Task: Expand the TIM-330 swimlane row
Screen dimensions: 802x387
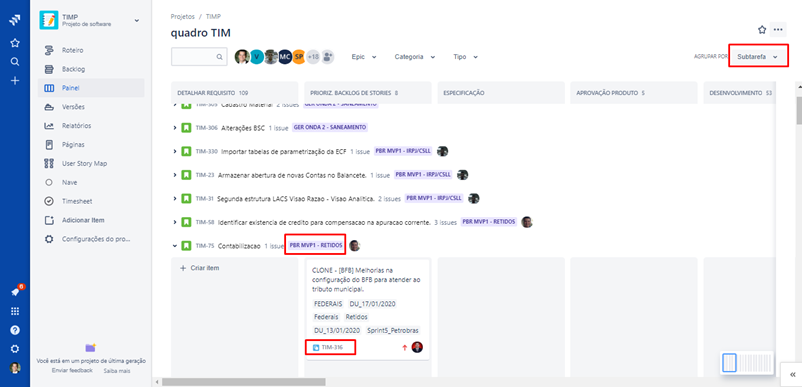Action: pyautogui.click(x=175, y=151)
